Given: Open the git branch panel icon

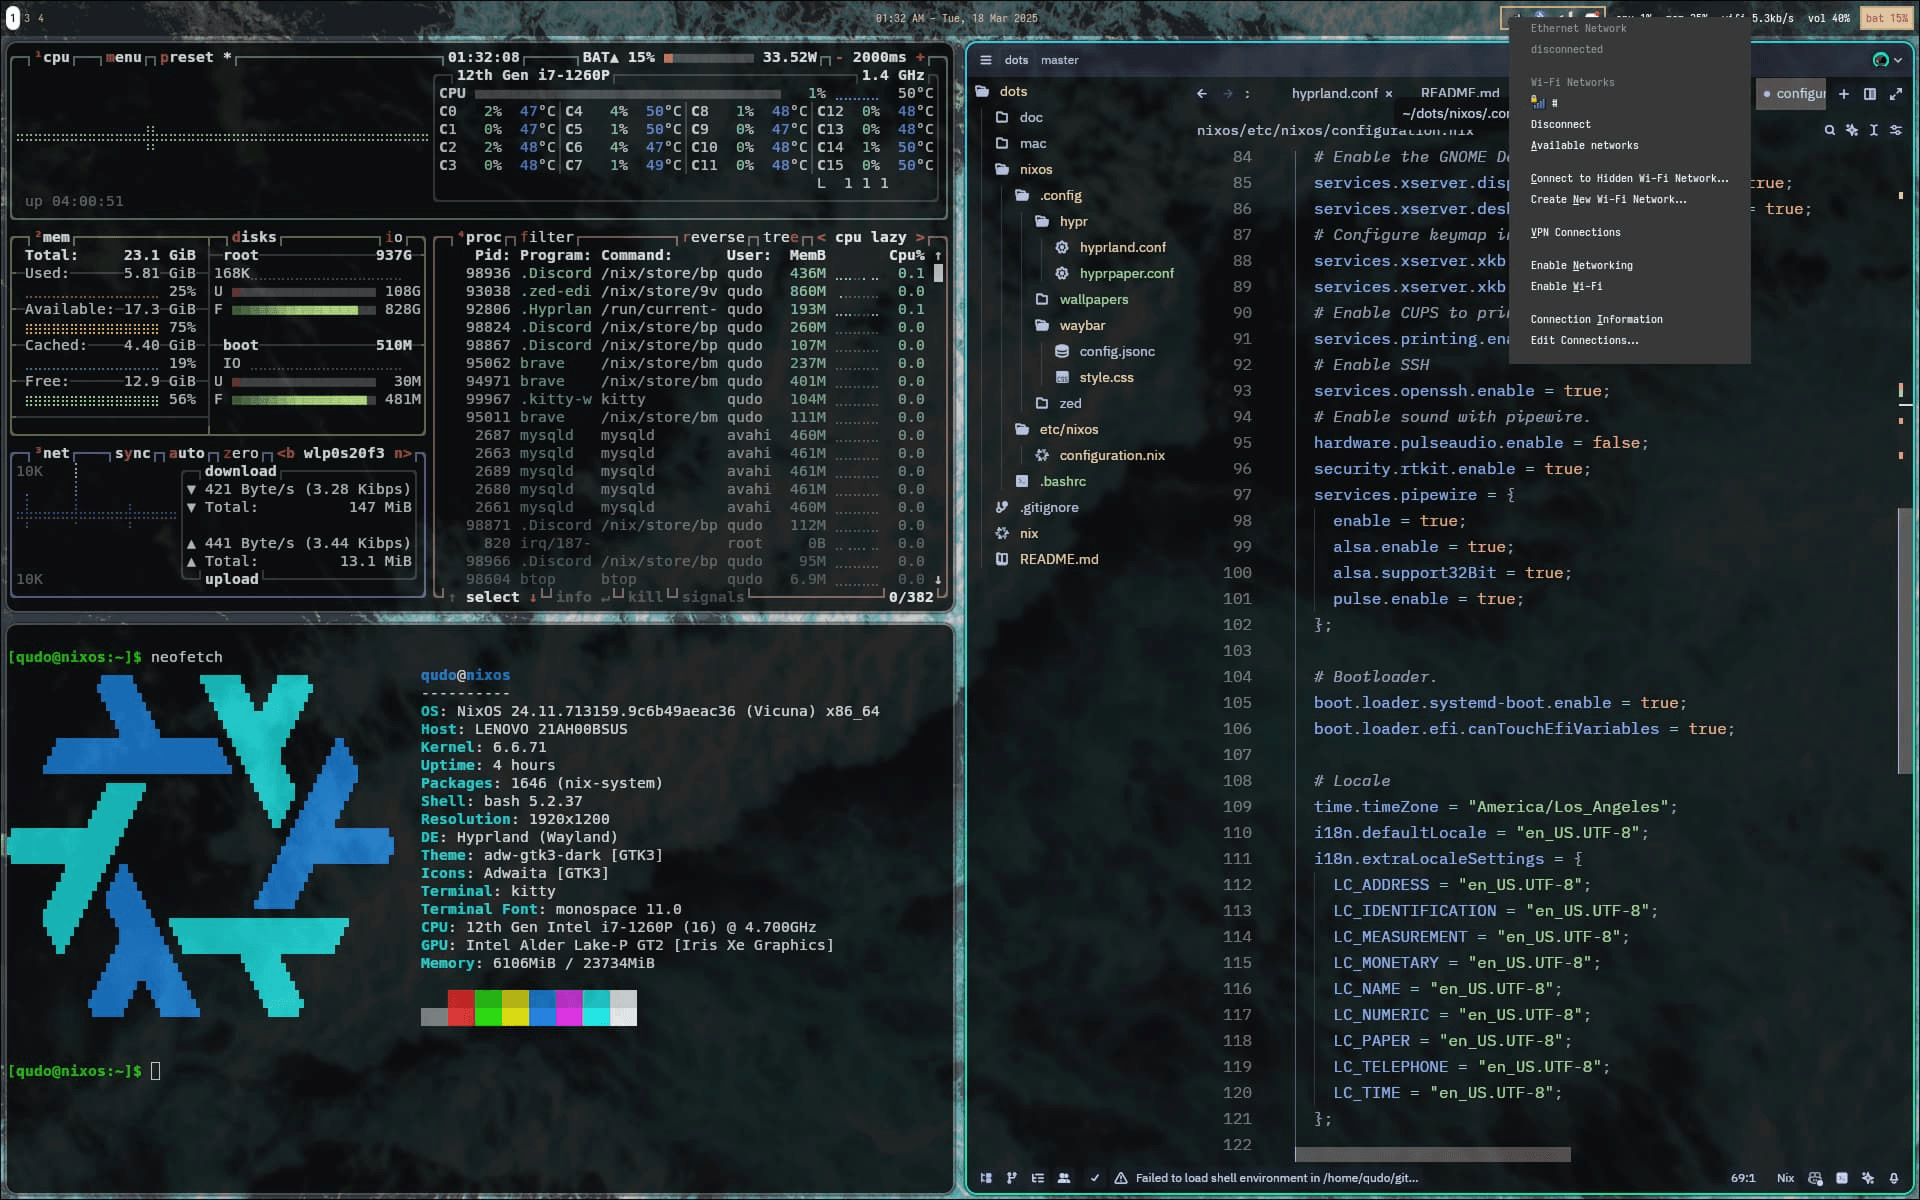Looking at the screenshot, I should tap(1011, 1178).
